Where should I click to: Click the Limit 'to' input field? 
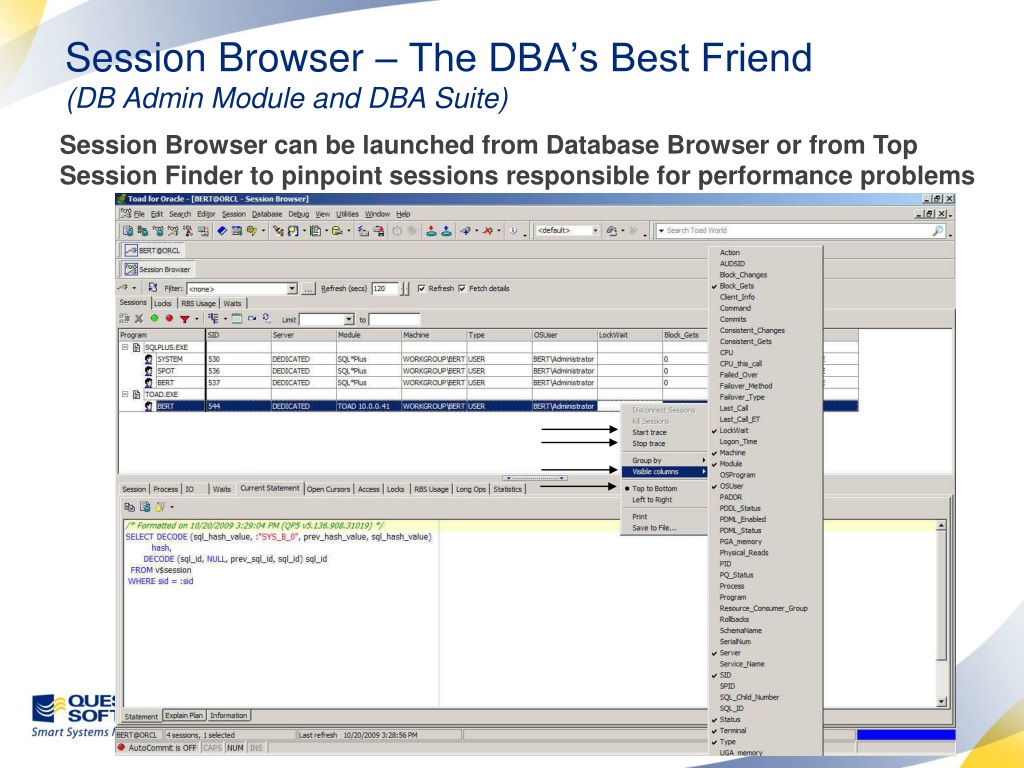click(x=394, y=319)
